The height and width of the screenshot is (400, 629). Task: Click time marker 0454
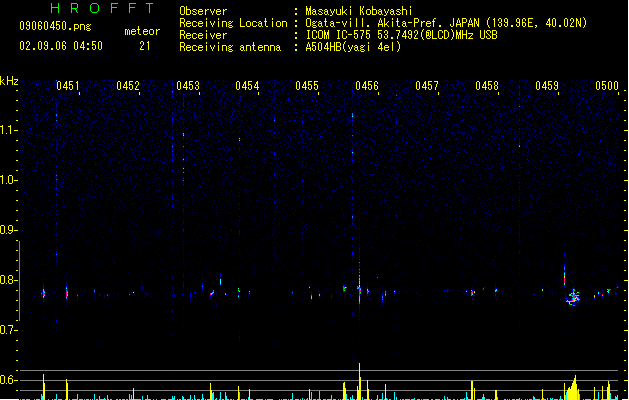click(247, 86)
